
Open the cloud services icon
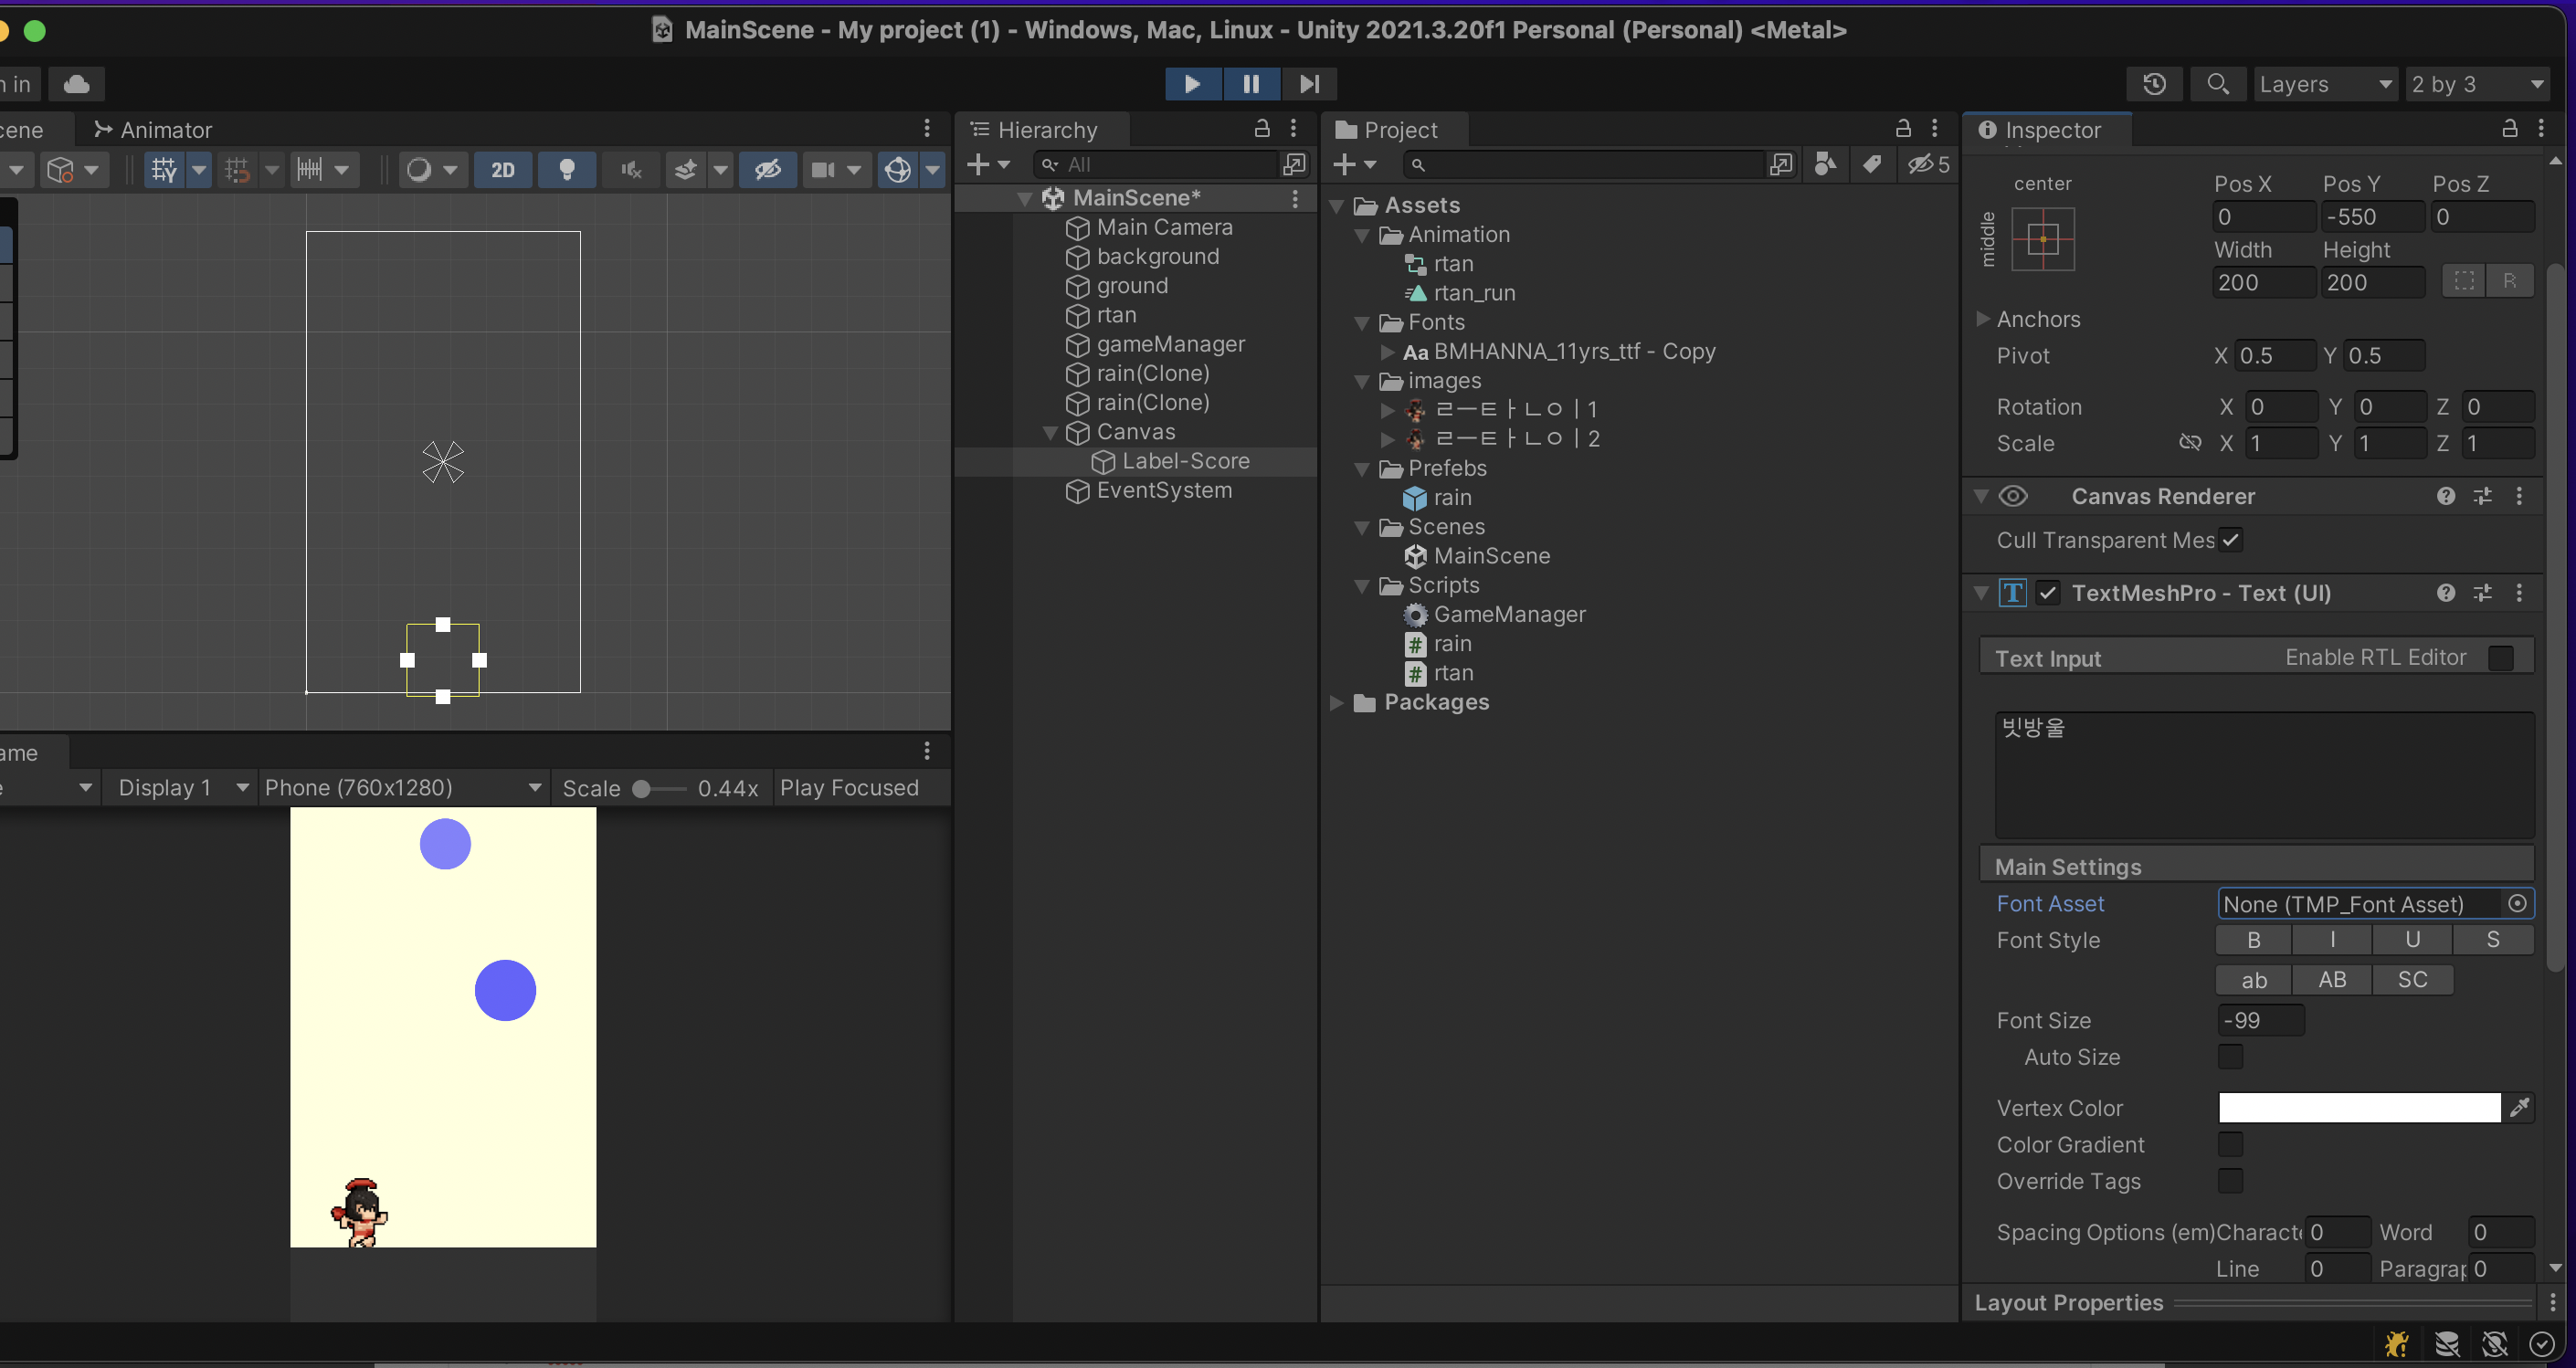pyautogui.click(x=76, y=84)
